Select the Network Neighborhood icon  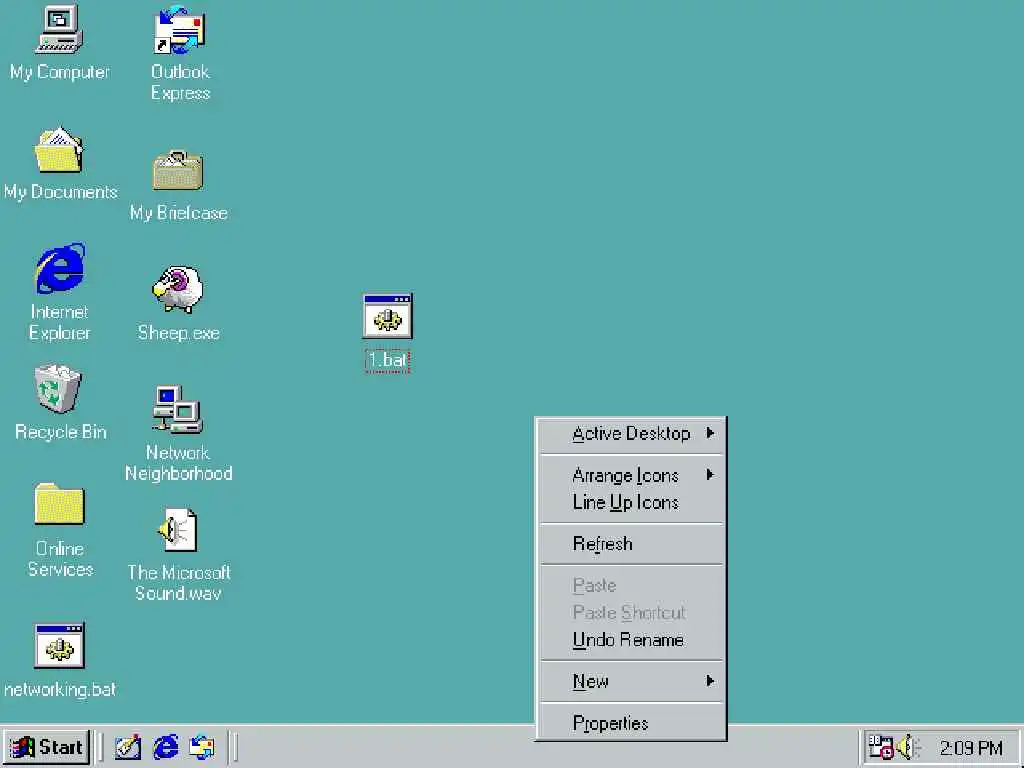(x=178, y=409)
